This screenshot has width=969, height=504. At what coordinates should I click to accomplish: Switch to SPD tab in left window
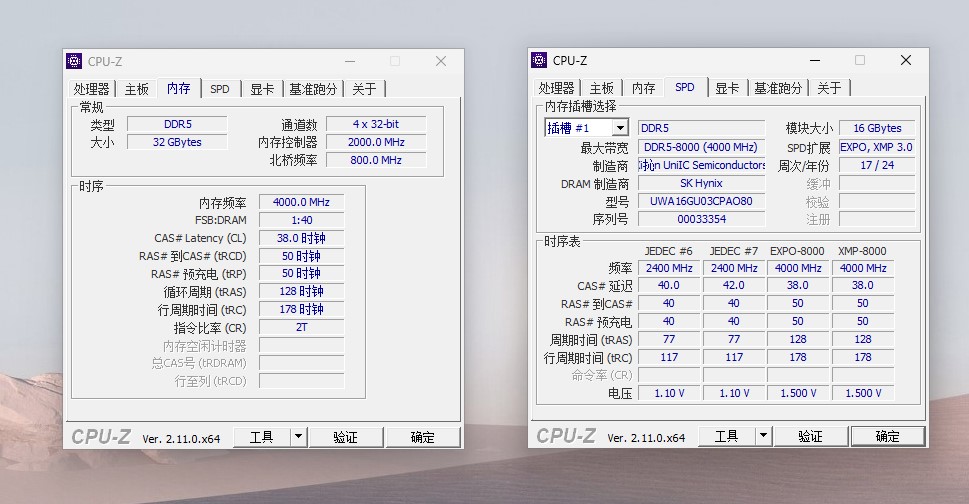[220, 89]
